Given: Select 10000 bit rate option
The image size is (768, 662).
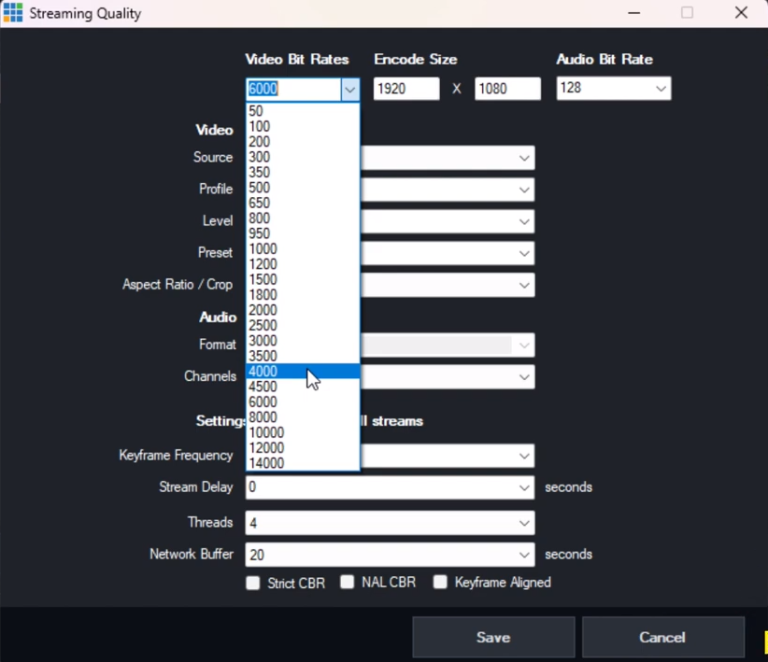Looking at the screenshot, I should [x=303, y=432].
